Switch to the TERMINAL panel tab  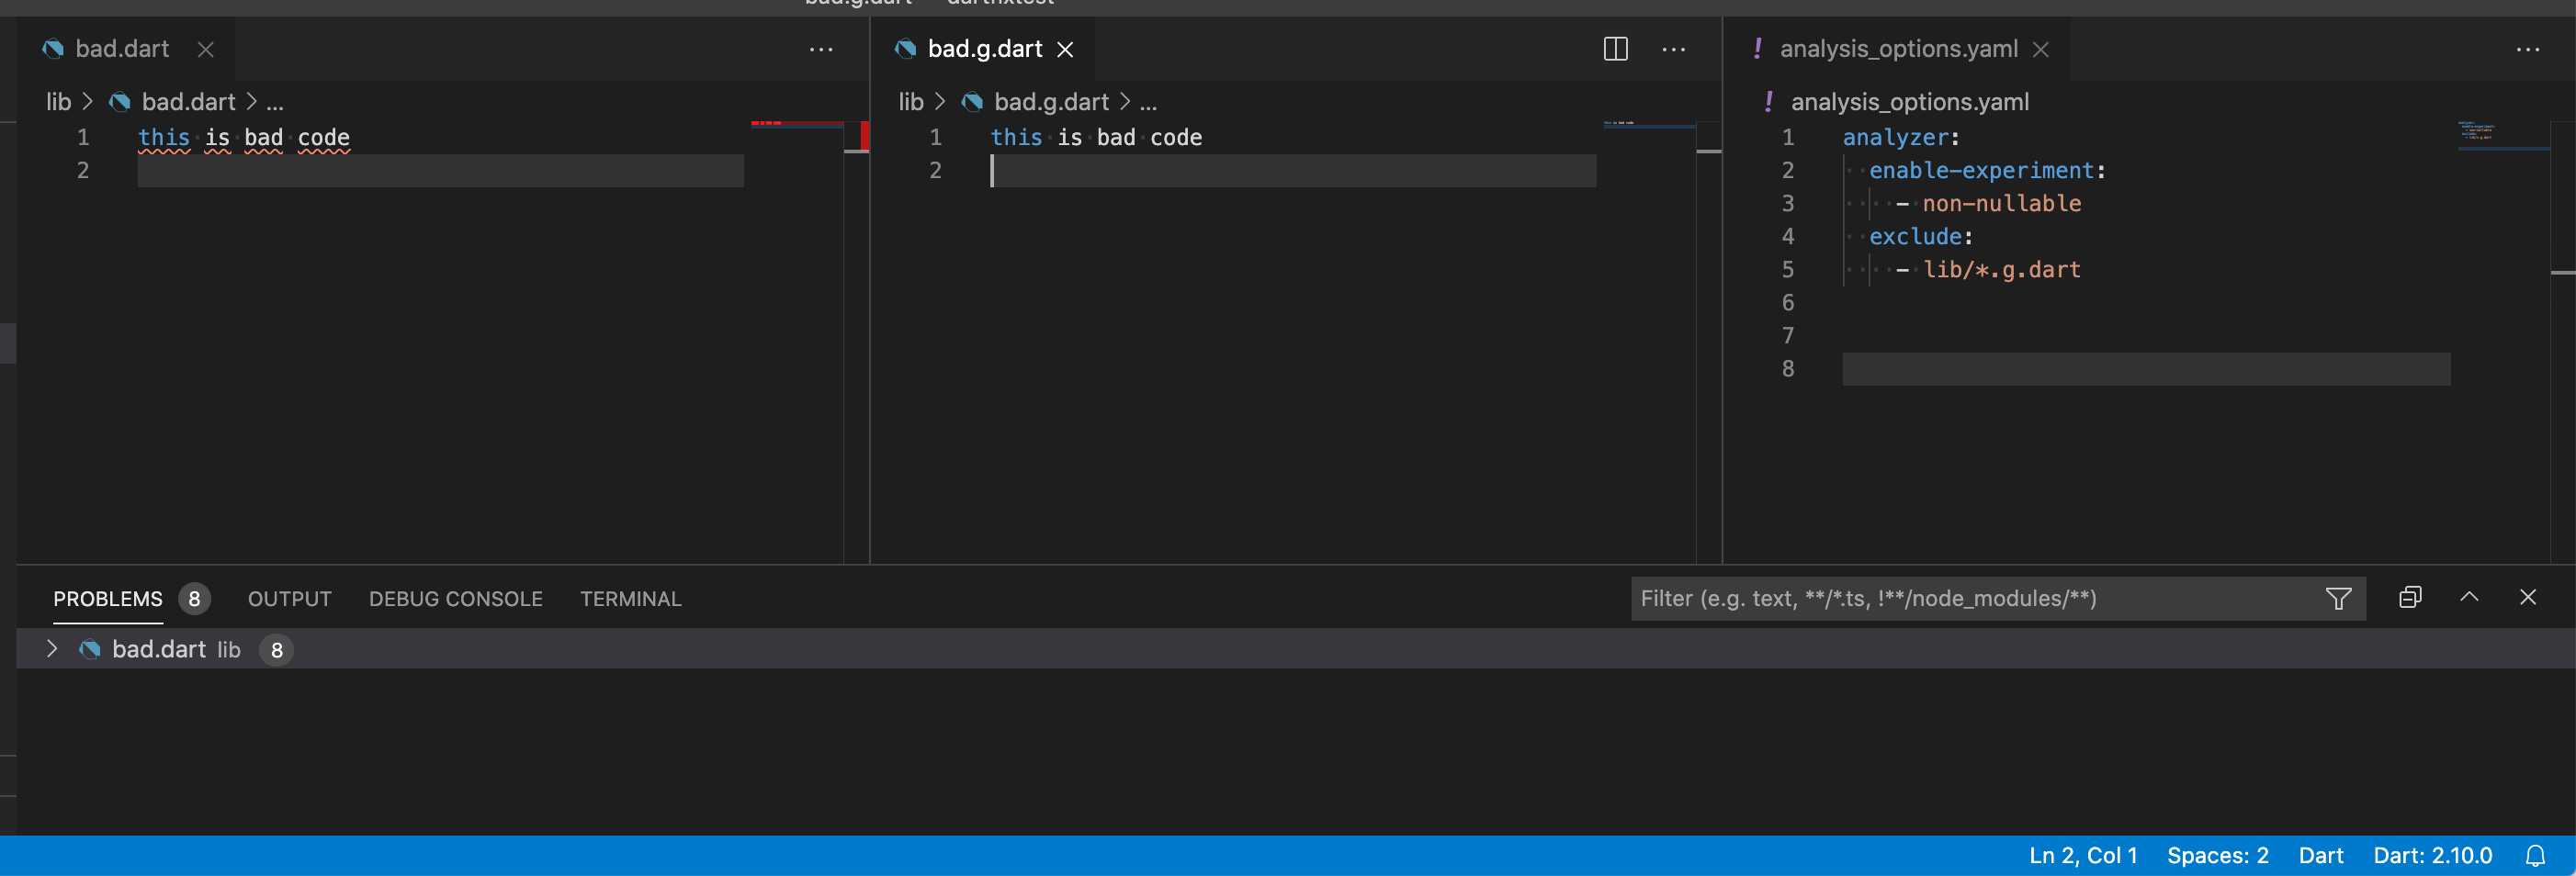pos(630,598)
